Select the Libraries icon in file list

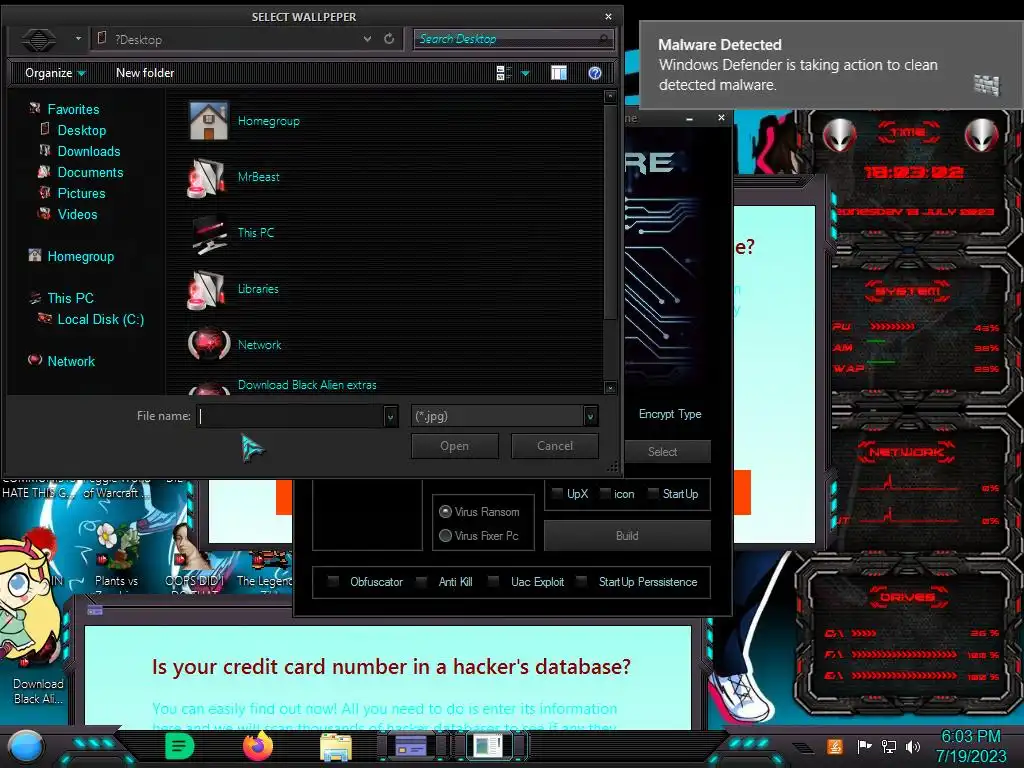click(208, 289)
